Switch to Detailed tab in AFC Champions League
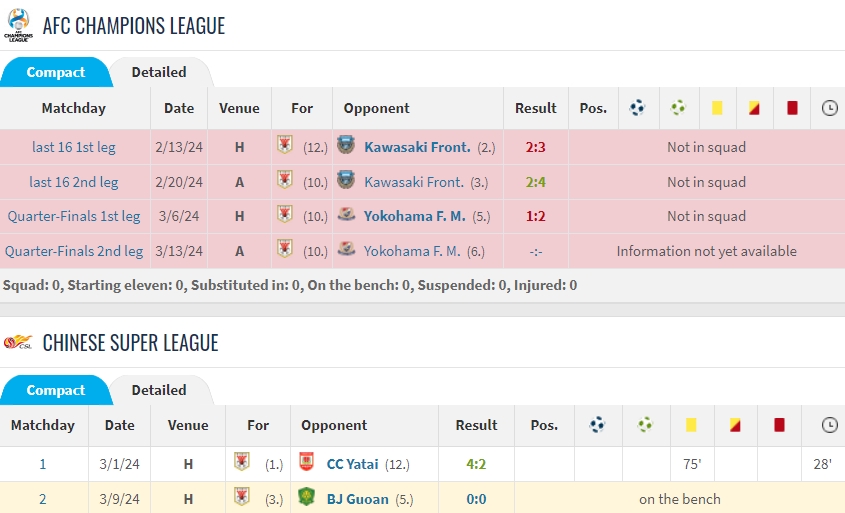 pos(159,72)
